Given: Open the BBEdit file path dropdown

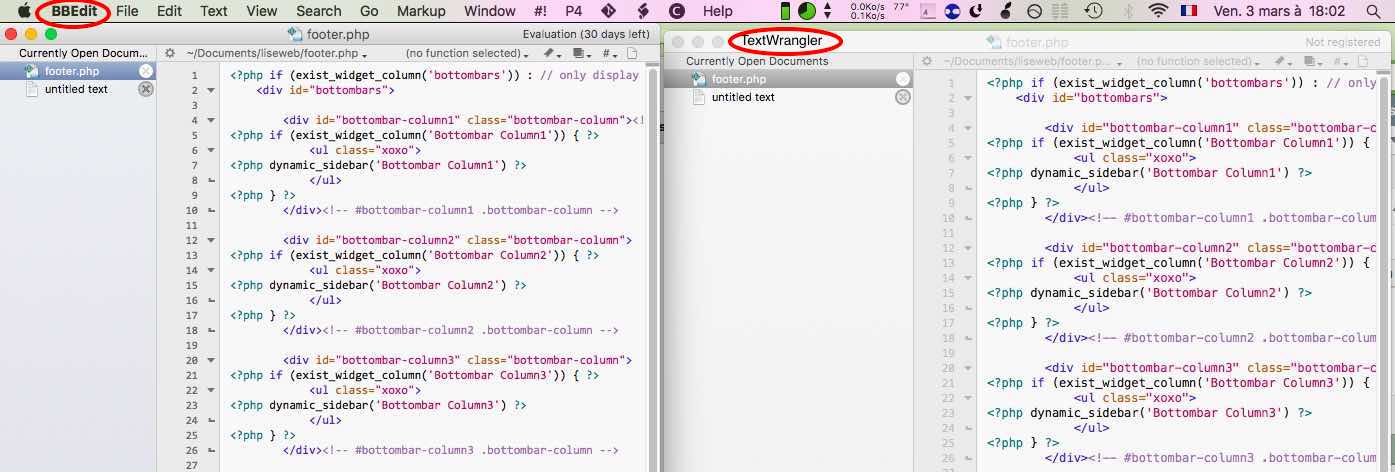Looking at the screenshot, I should (277, 54).
